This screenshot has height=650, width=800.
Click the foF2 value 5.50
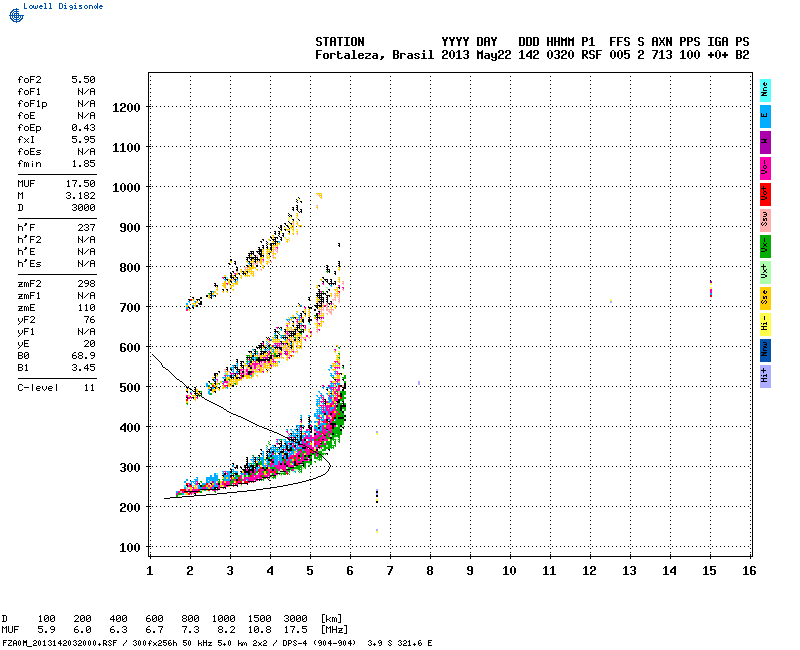click(83, 79)
